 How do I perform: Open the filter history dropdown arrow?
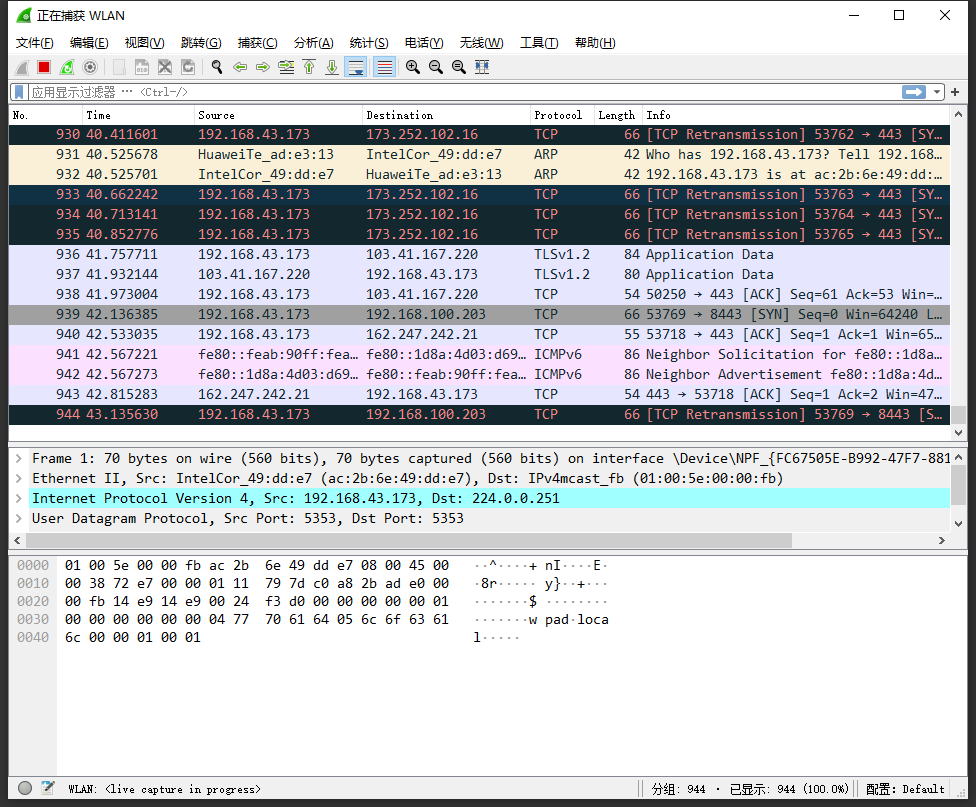point(936,91)
